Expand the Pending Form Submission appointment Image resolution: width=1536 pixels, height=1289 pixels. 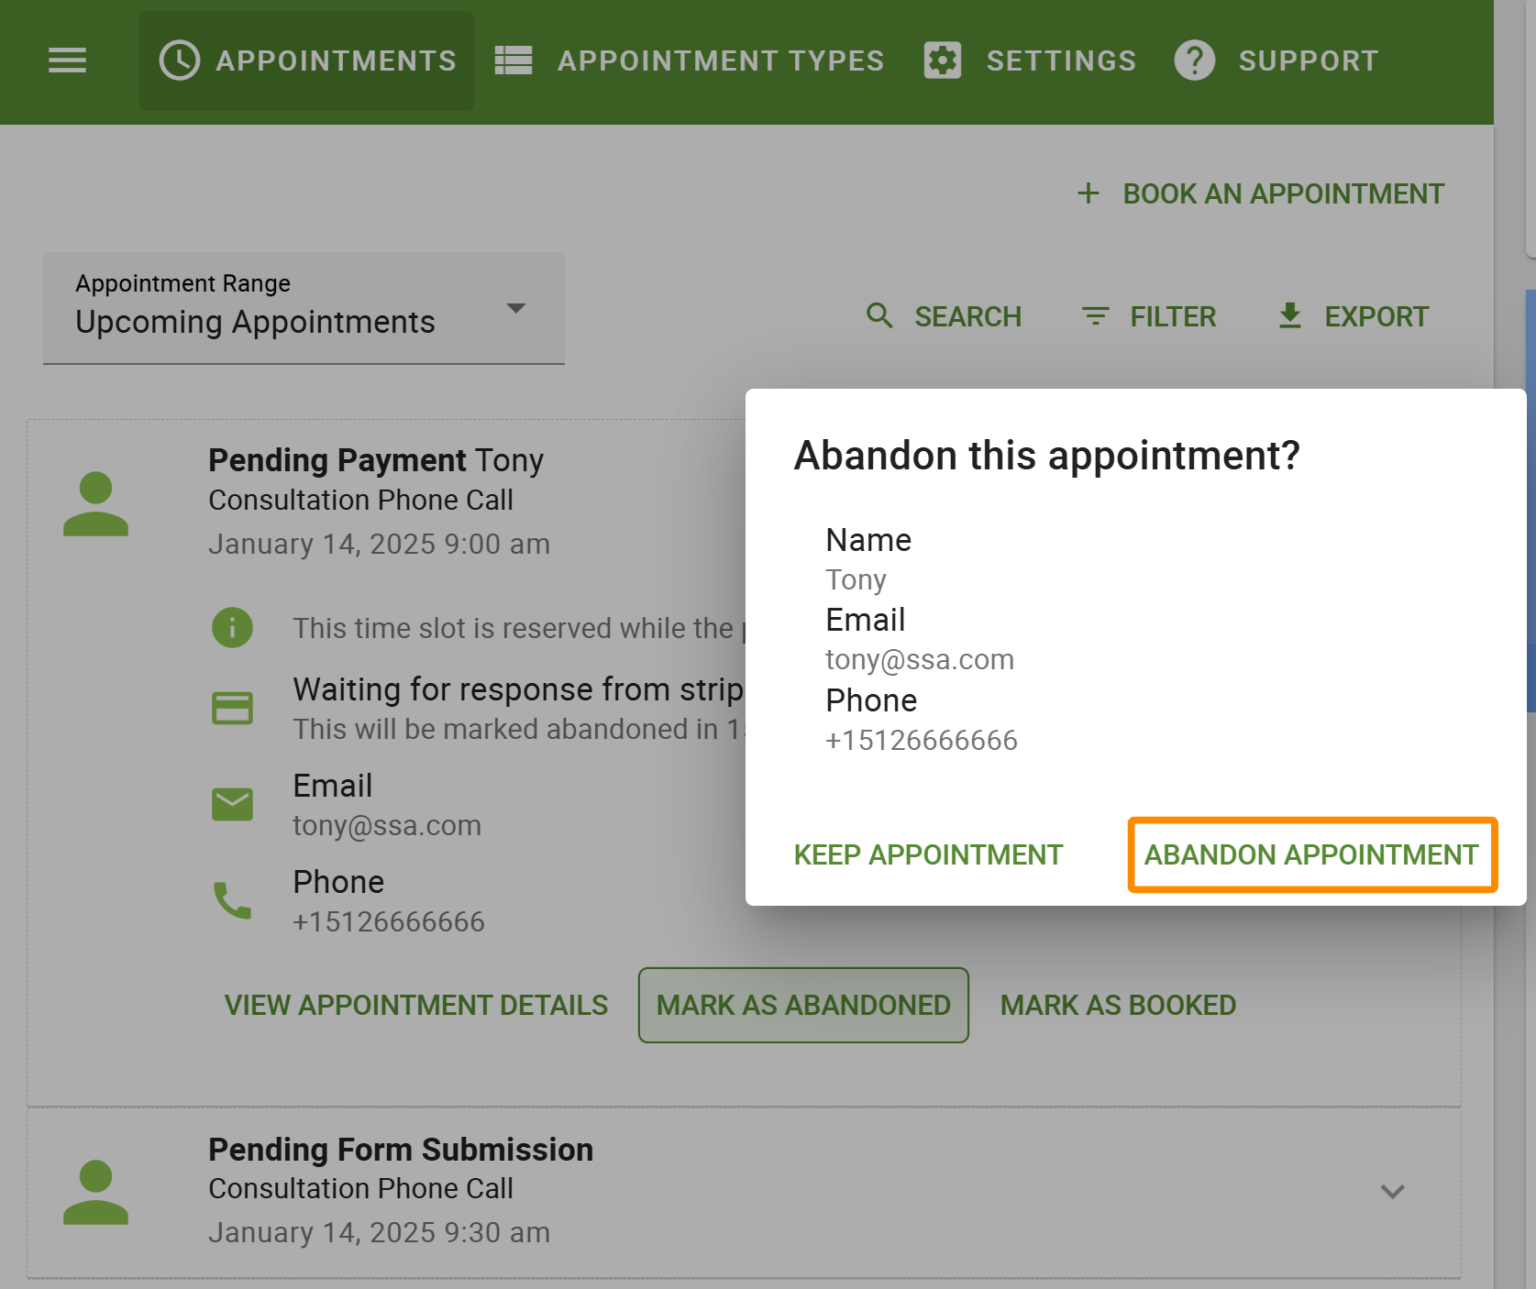pos(1390,1191)
